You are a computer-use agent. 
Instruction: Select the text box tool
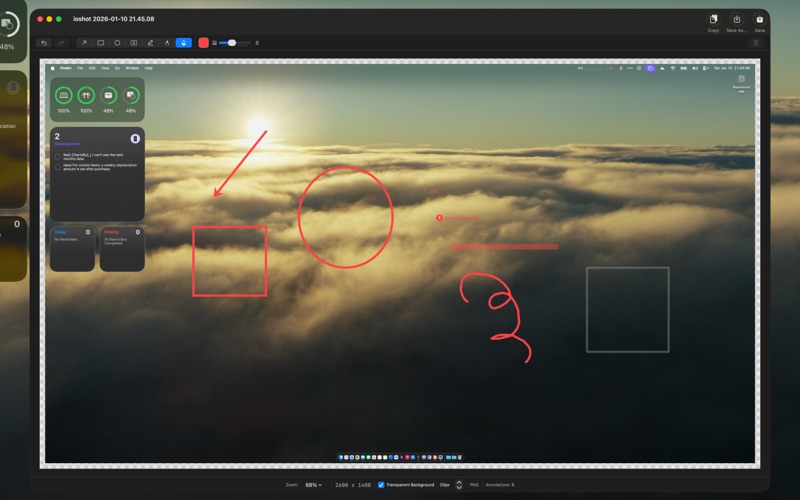[x=134, y=43]
